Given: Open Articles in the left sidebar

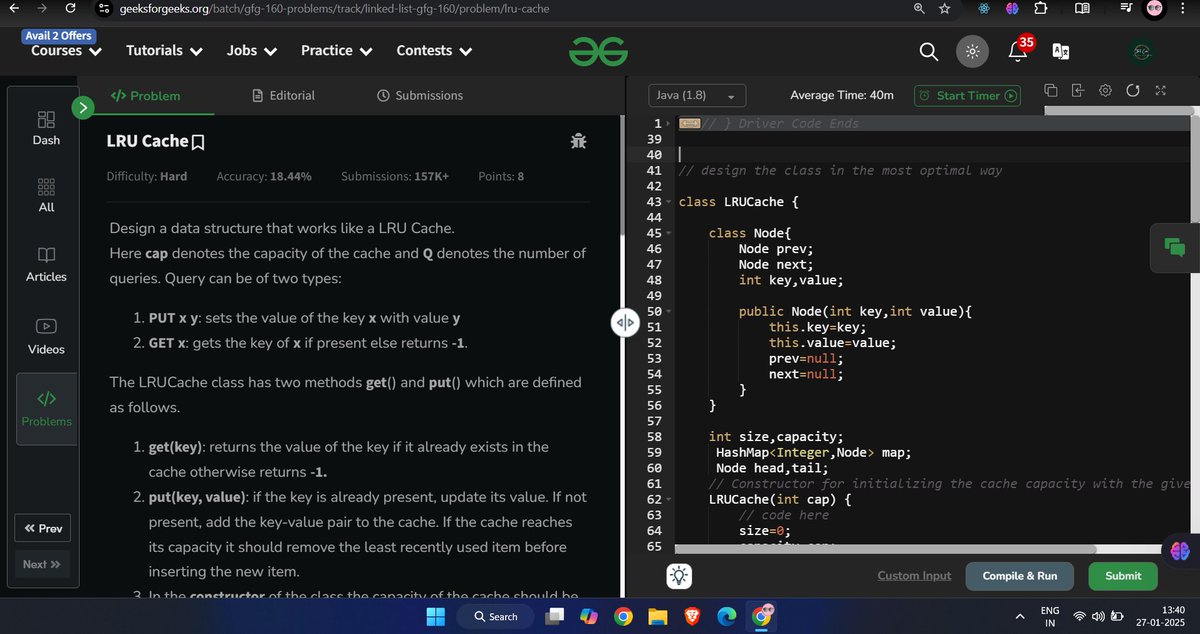Looking at the screenshot, I should [46, 264].
